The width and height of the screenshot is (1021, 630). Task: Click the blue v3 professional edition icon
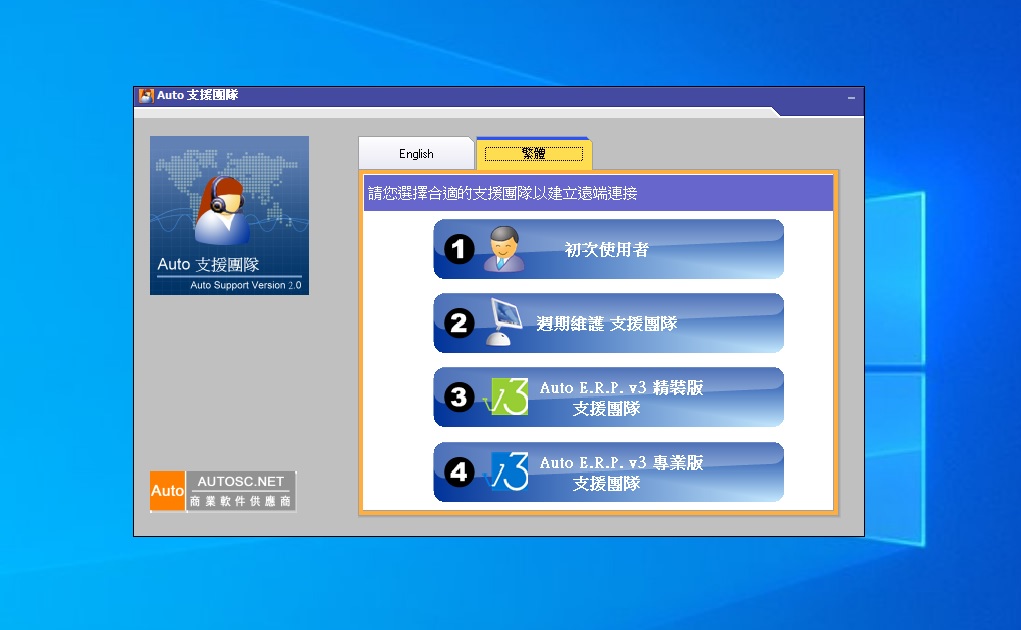point(507,471)
